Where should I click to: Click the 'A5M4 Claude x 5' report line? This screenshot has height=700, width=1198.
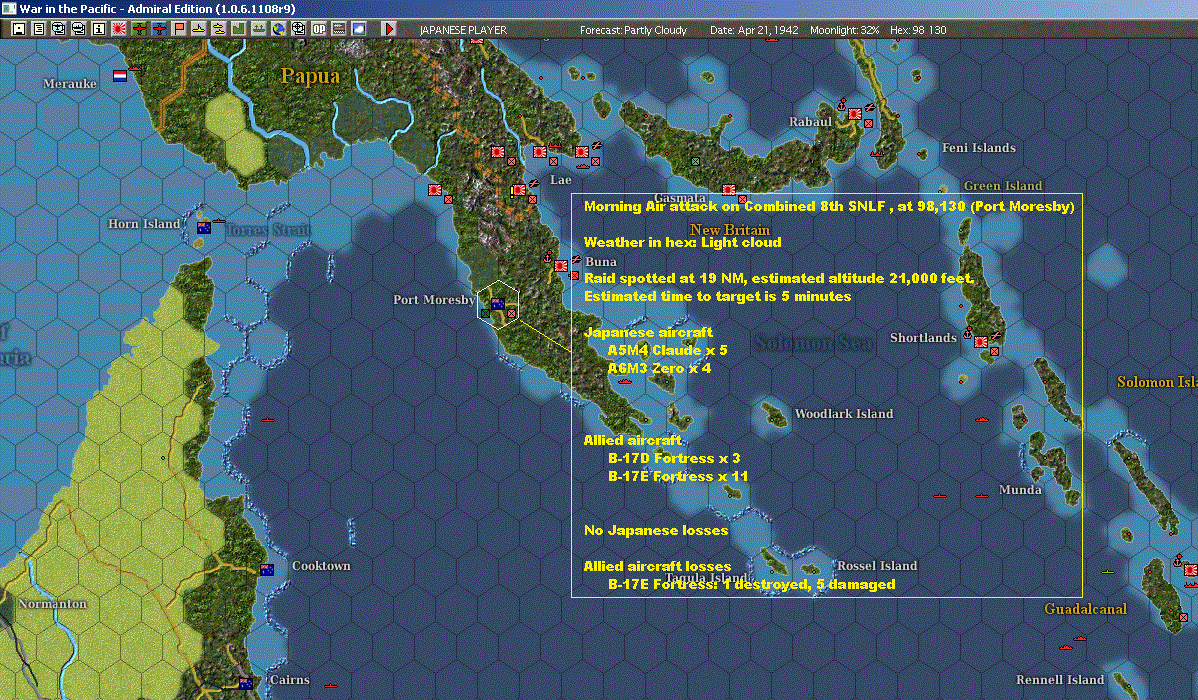click(667, 350)
